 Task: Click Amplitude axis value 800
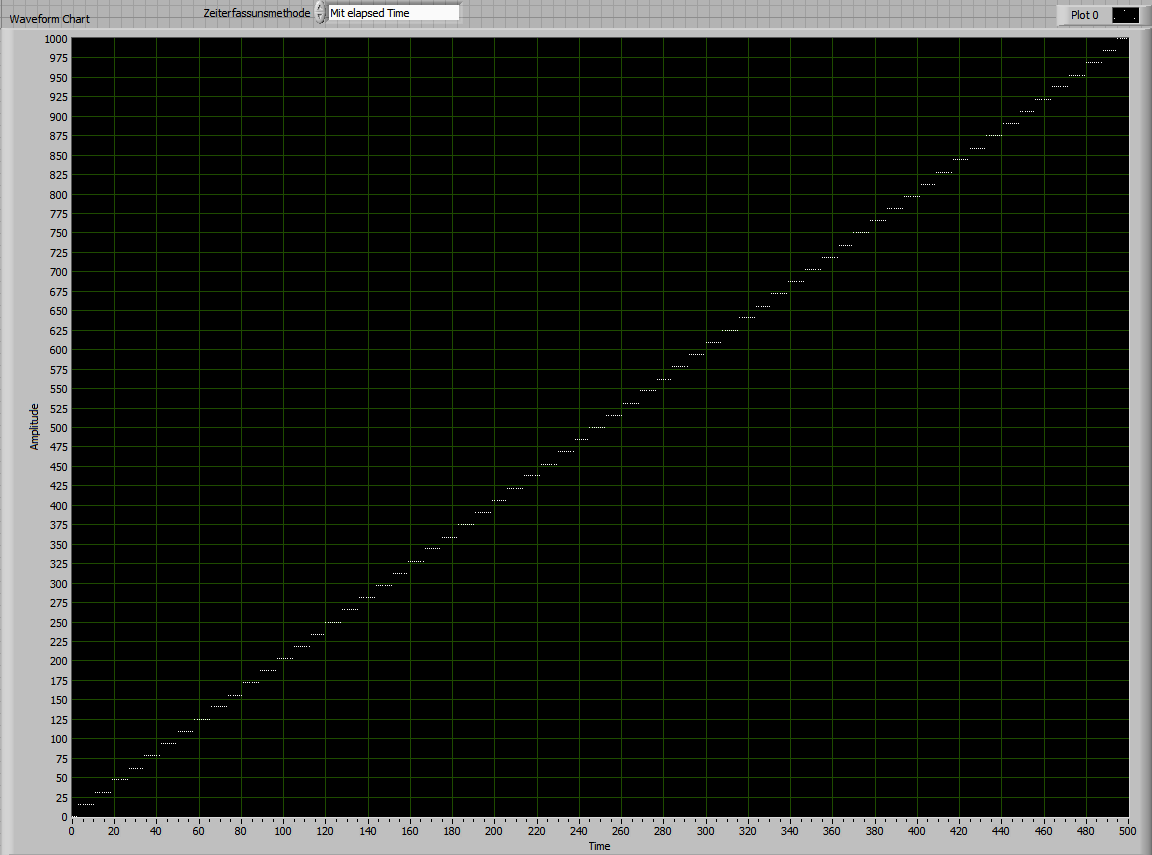coord(59,195)
